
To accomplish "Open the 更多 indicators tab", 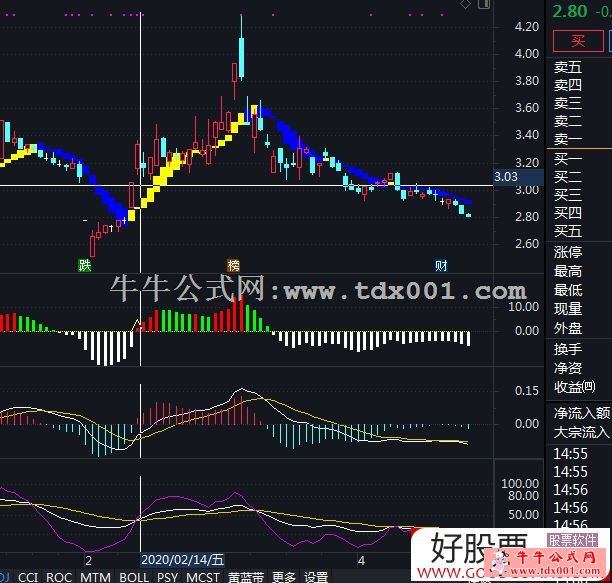I will coord(284,577).
